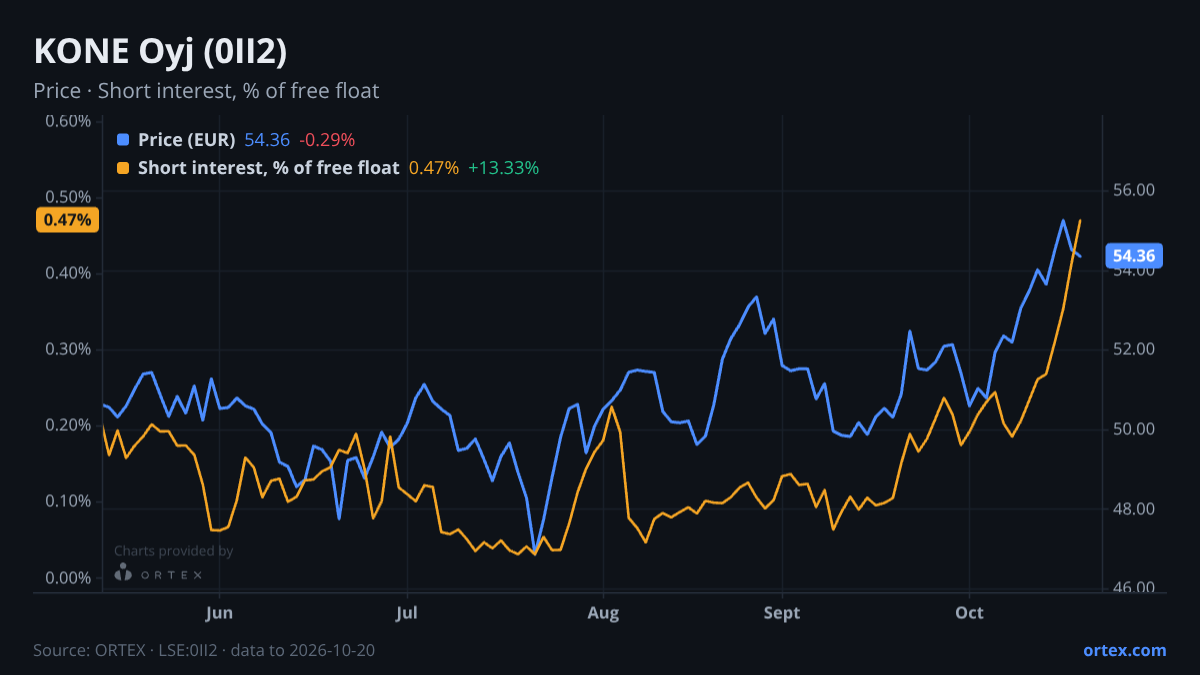
Task: Click the 56.00 right axis label
Action: point(1134,190)
